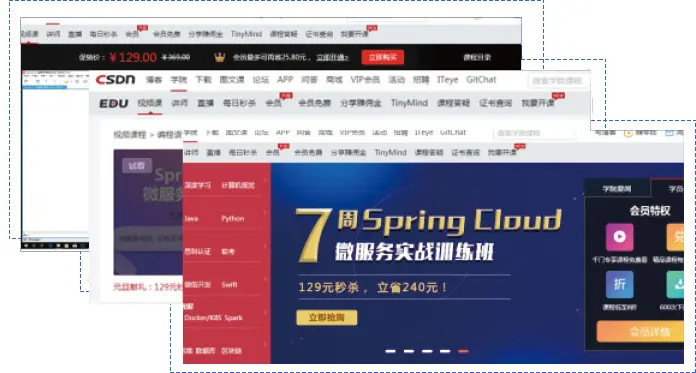Open 区块链 category in red sidebar
696x373 pixels.
point(231,351)
